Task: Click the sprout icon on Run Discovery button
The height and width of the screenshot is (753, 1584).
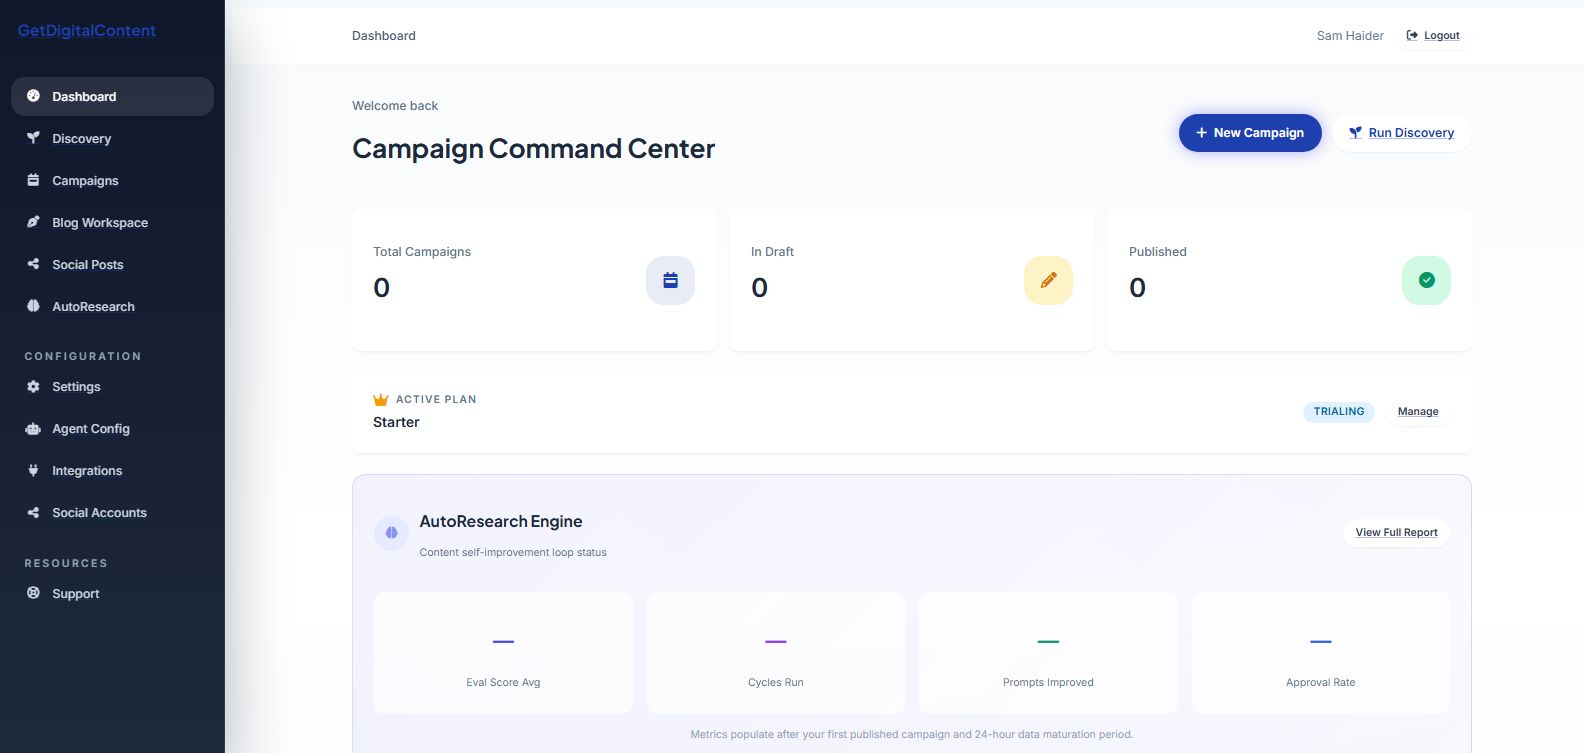Action: click(1355, 132)
